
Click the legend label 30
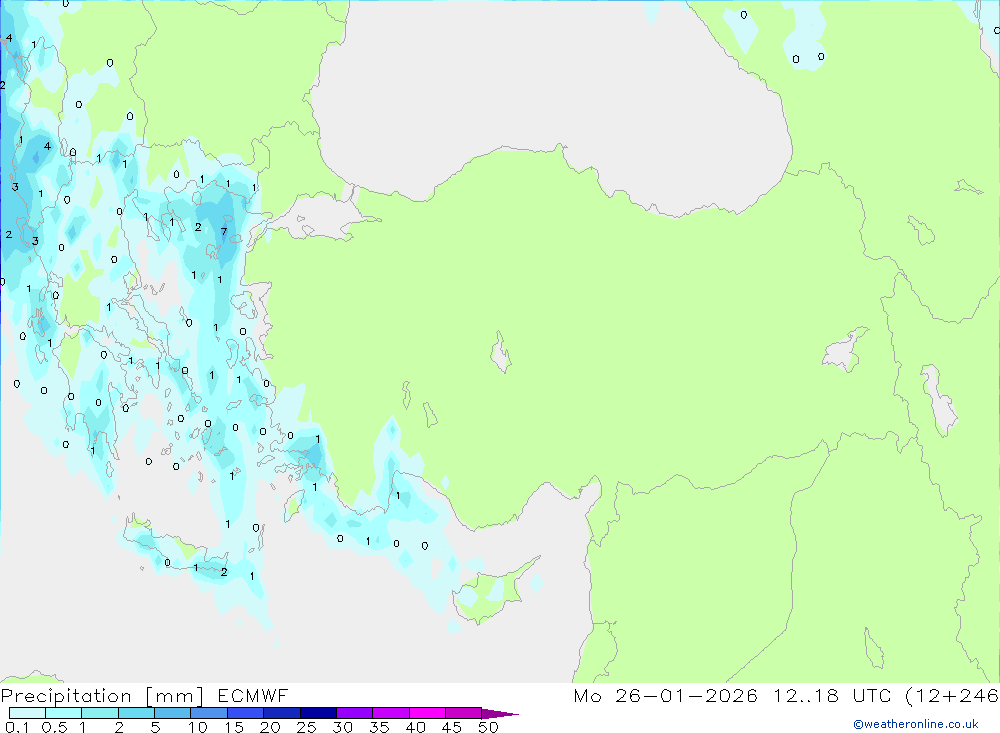pyautogui.click(x=342, y=727)
